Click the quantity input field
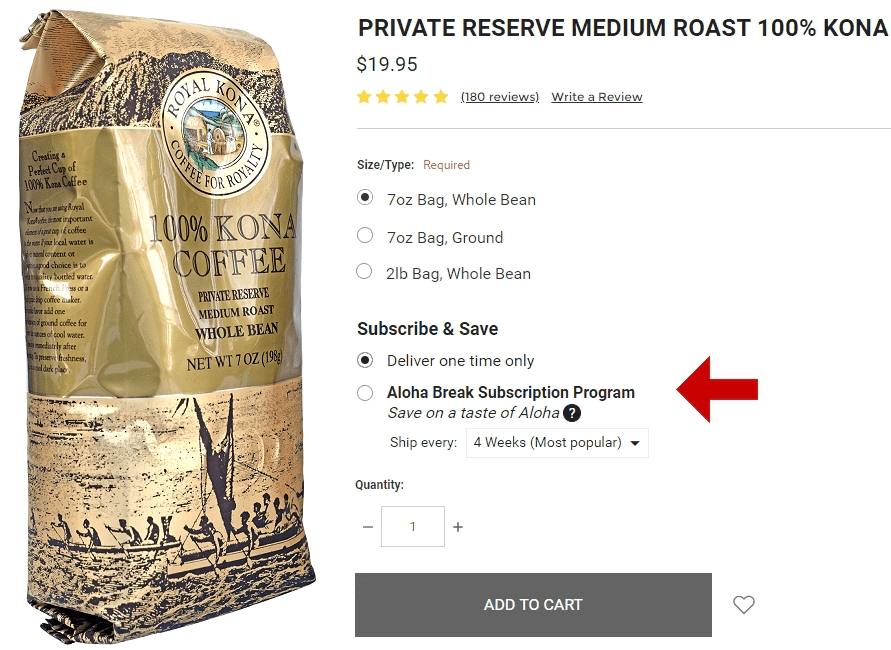Viewport: 891px width, 650px height. 413,527
